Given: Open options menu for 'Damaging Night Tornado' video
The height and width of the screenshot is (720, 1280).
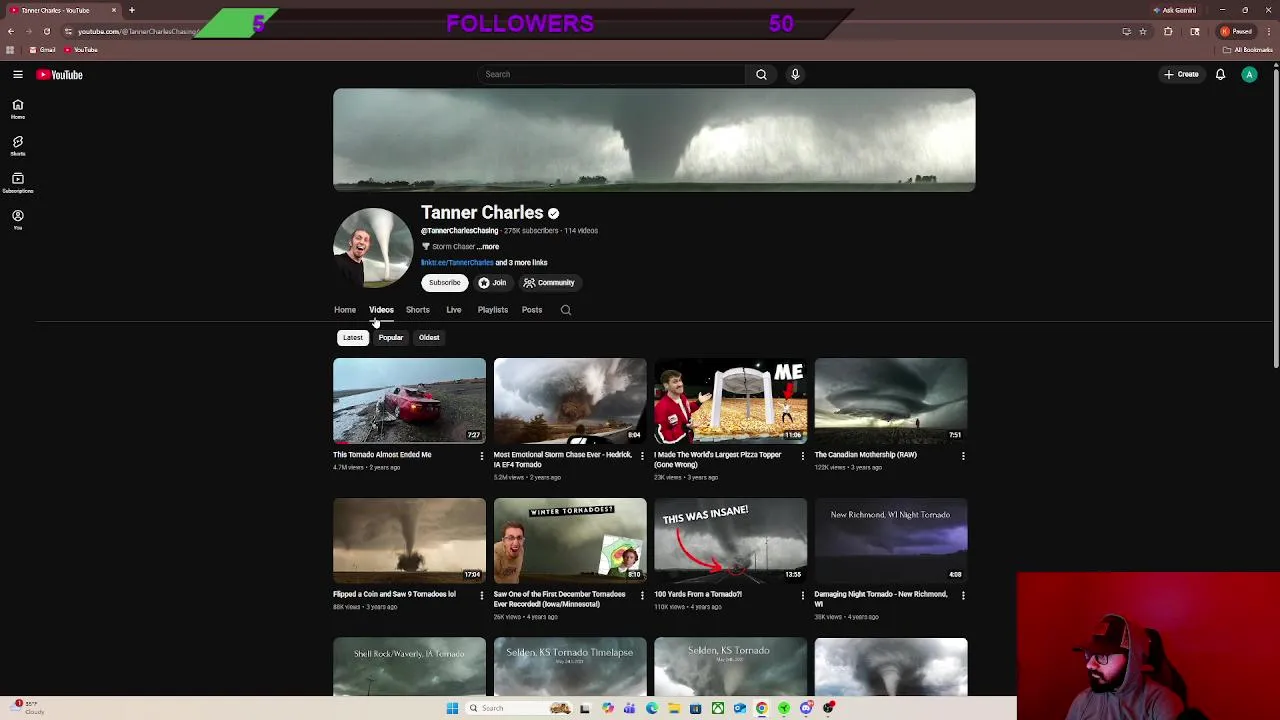Looking at the screenshot, I should coord(963,596).
